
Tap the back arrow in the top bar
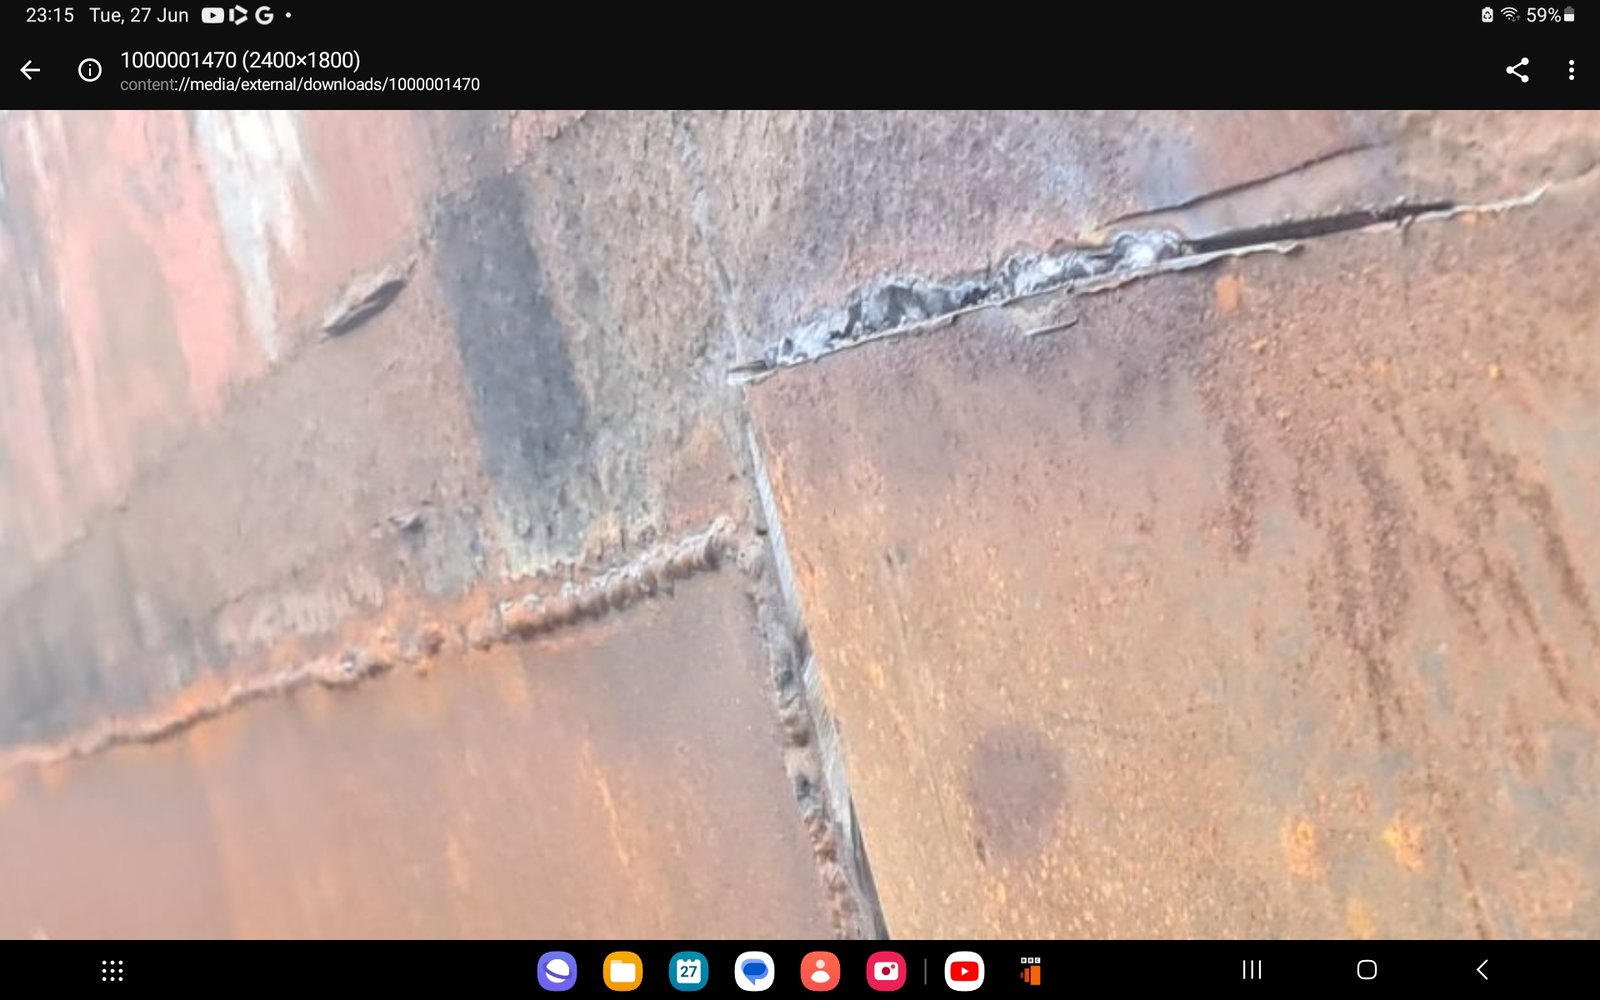(31, 70)
